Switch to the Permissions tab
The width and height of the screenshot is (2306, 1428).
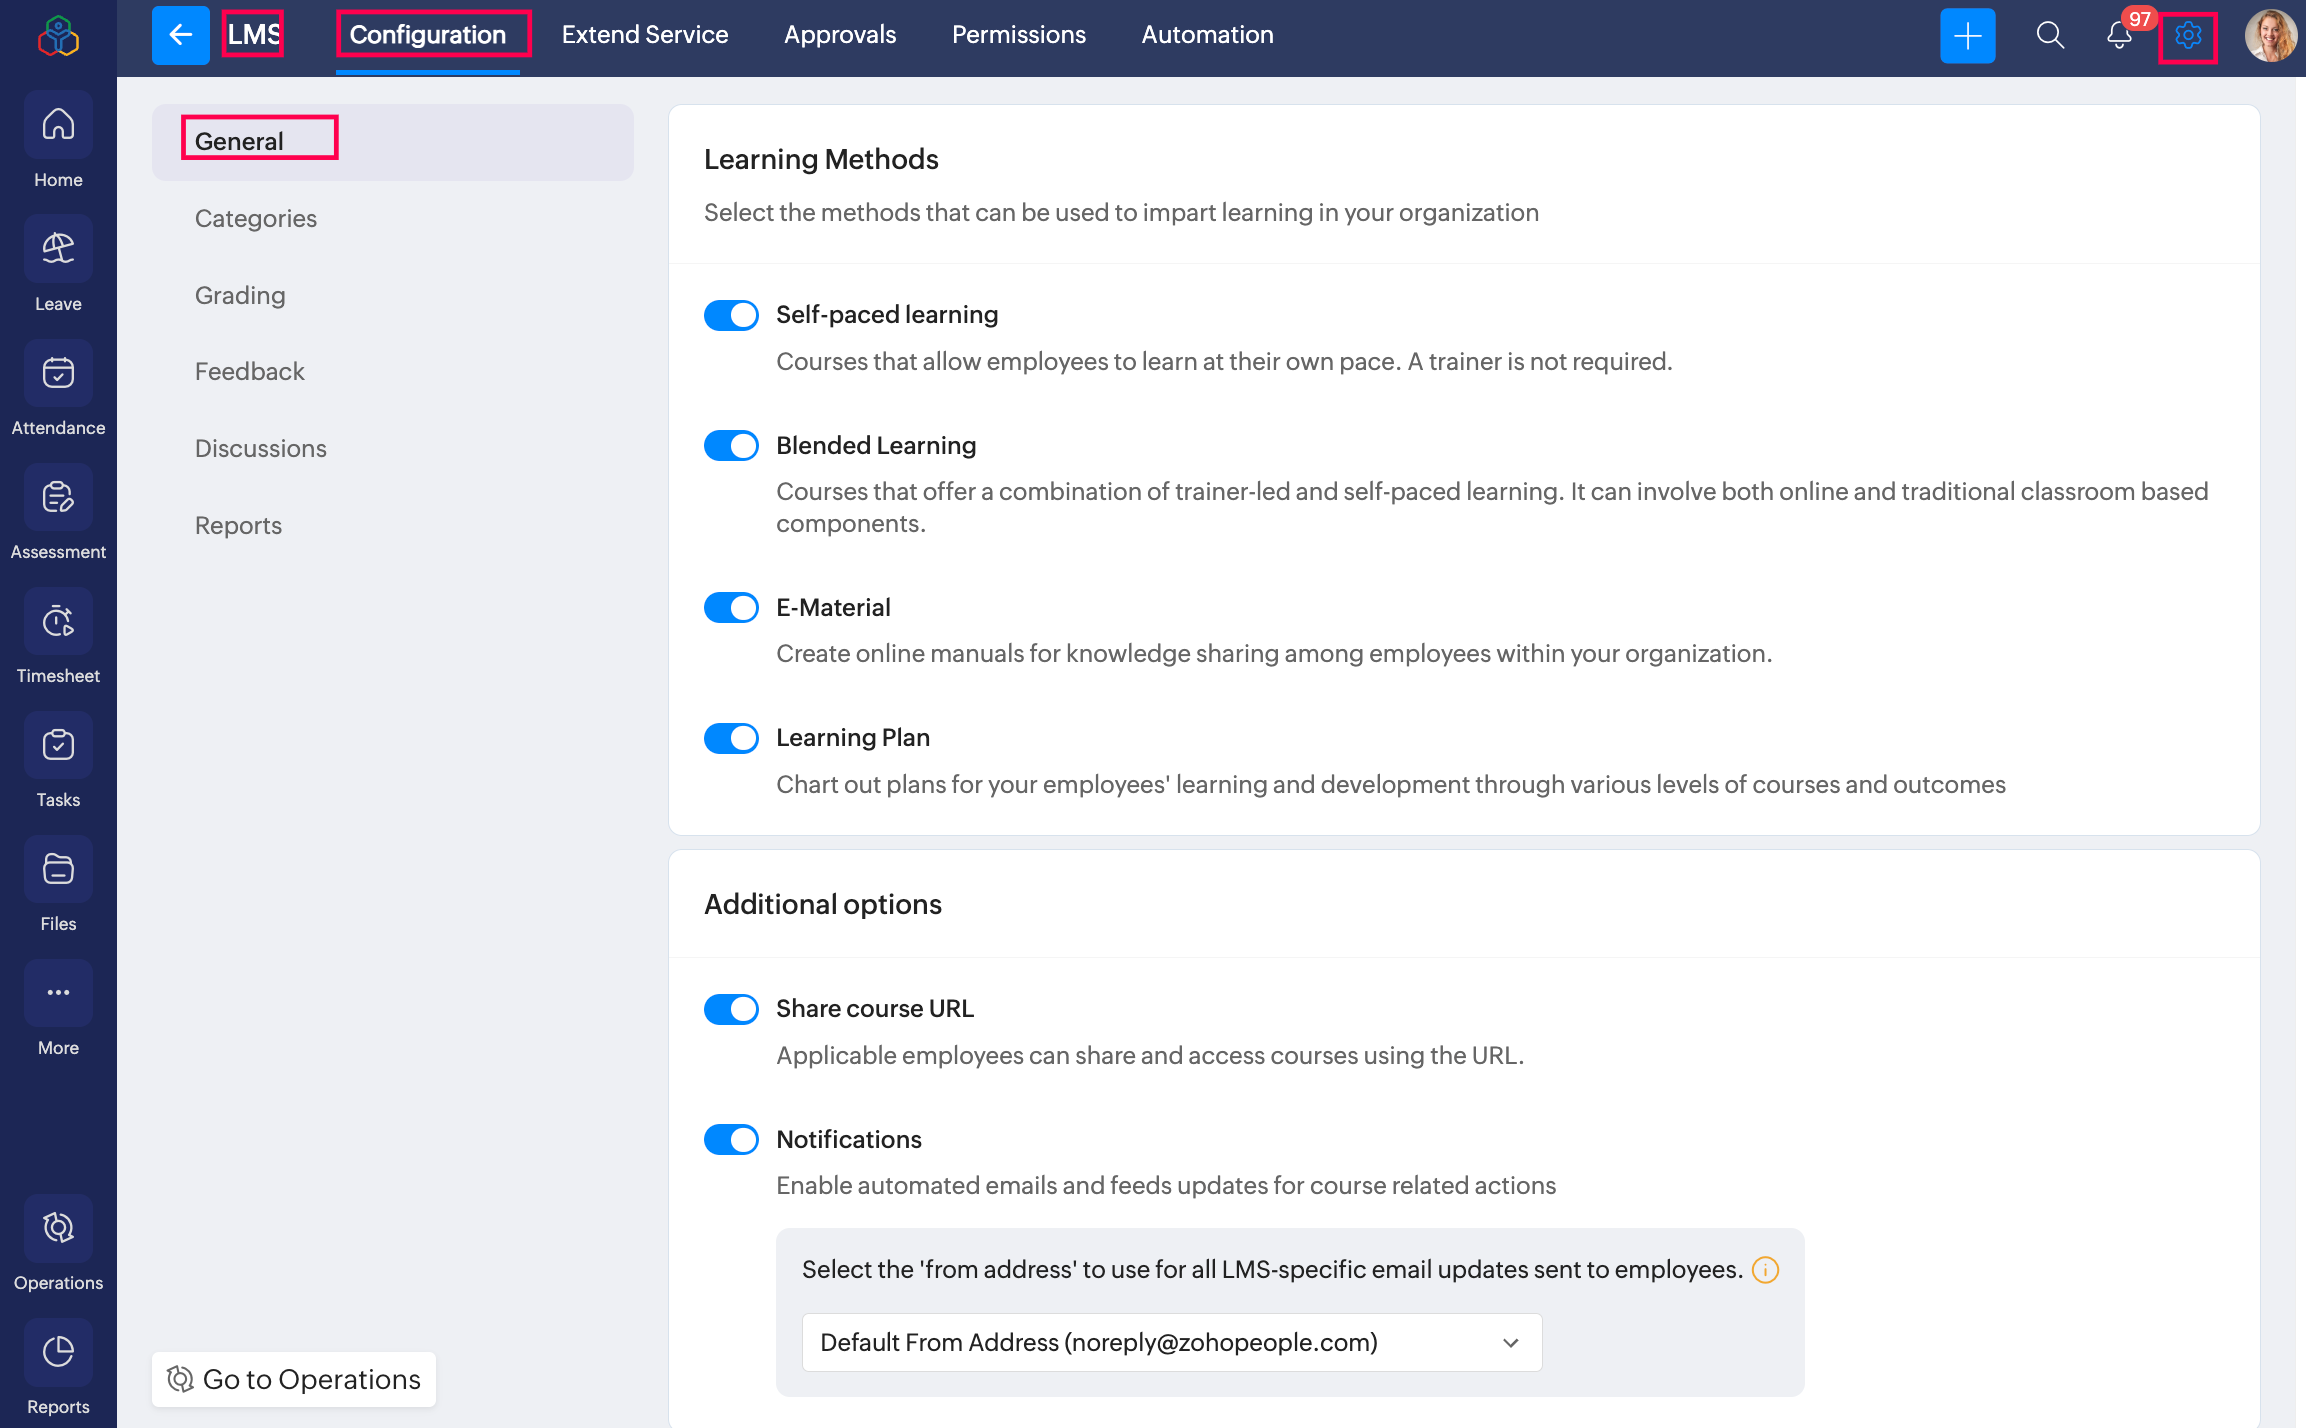pyautogui.click(x=1018, y=35)
